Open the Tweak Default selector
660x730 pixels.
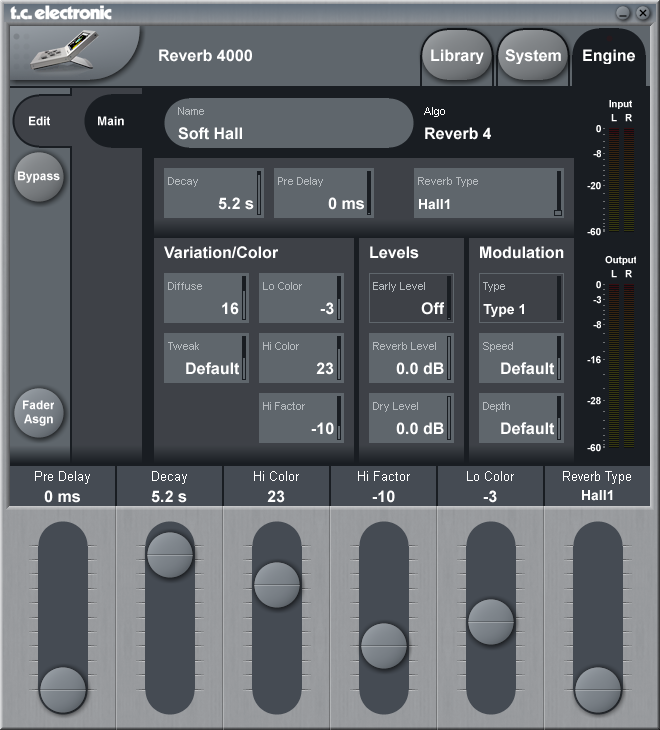[x=206, y=358]
